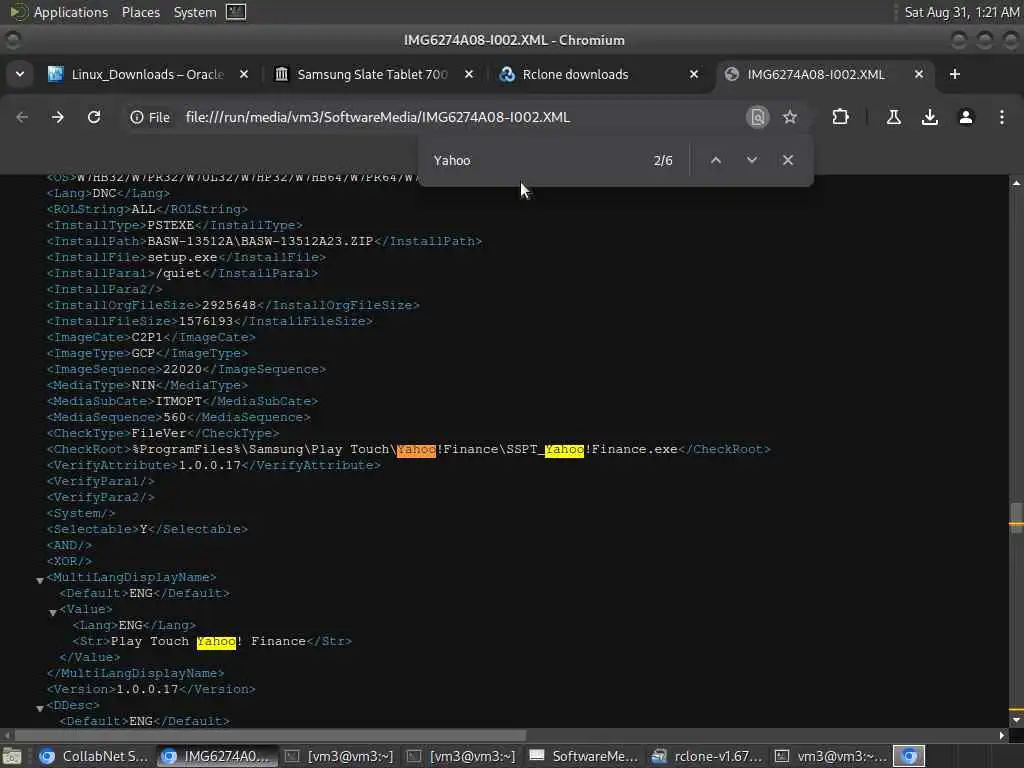Open the Applications menu

click(71, 12)
